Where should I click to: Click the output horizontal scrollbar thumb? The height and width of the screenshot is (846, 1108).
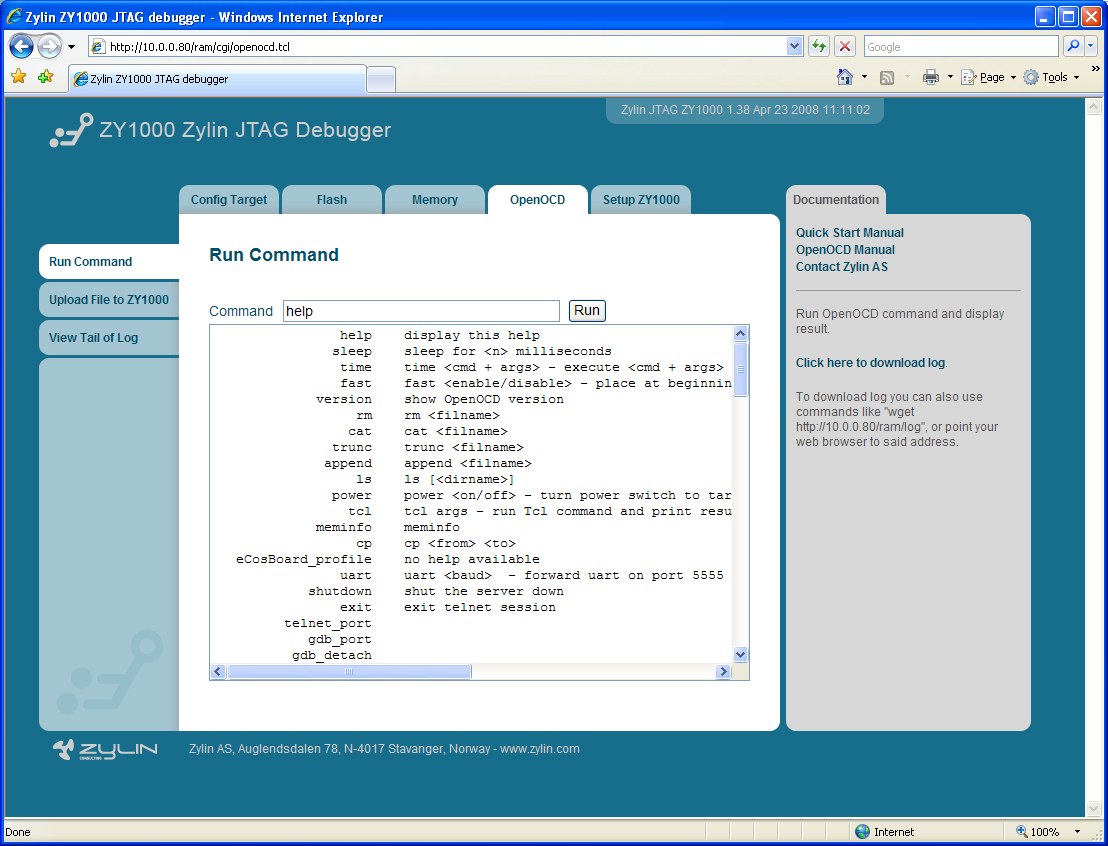click(x=348, y=671)
